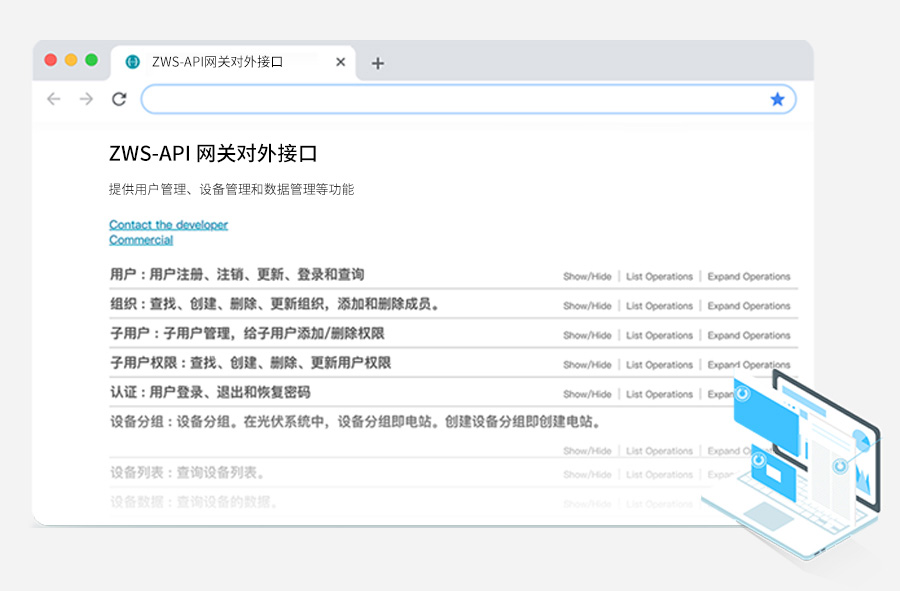
Task: Click the yellow window minimize dot
Action: (71, 60)
